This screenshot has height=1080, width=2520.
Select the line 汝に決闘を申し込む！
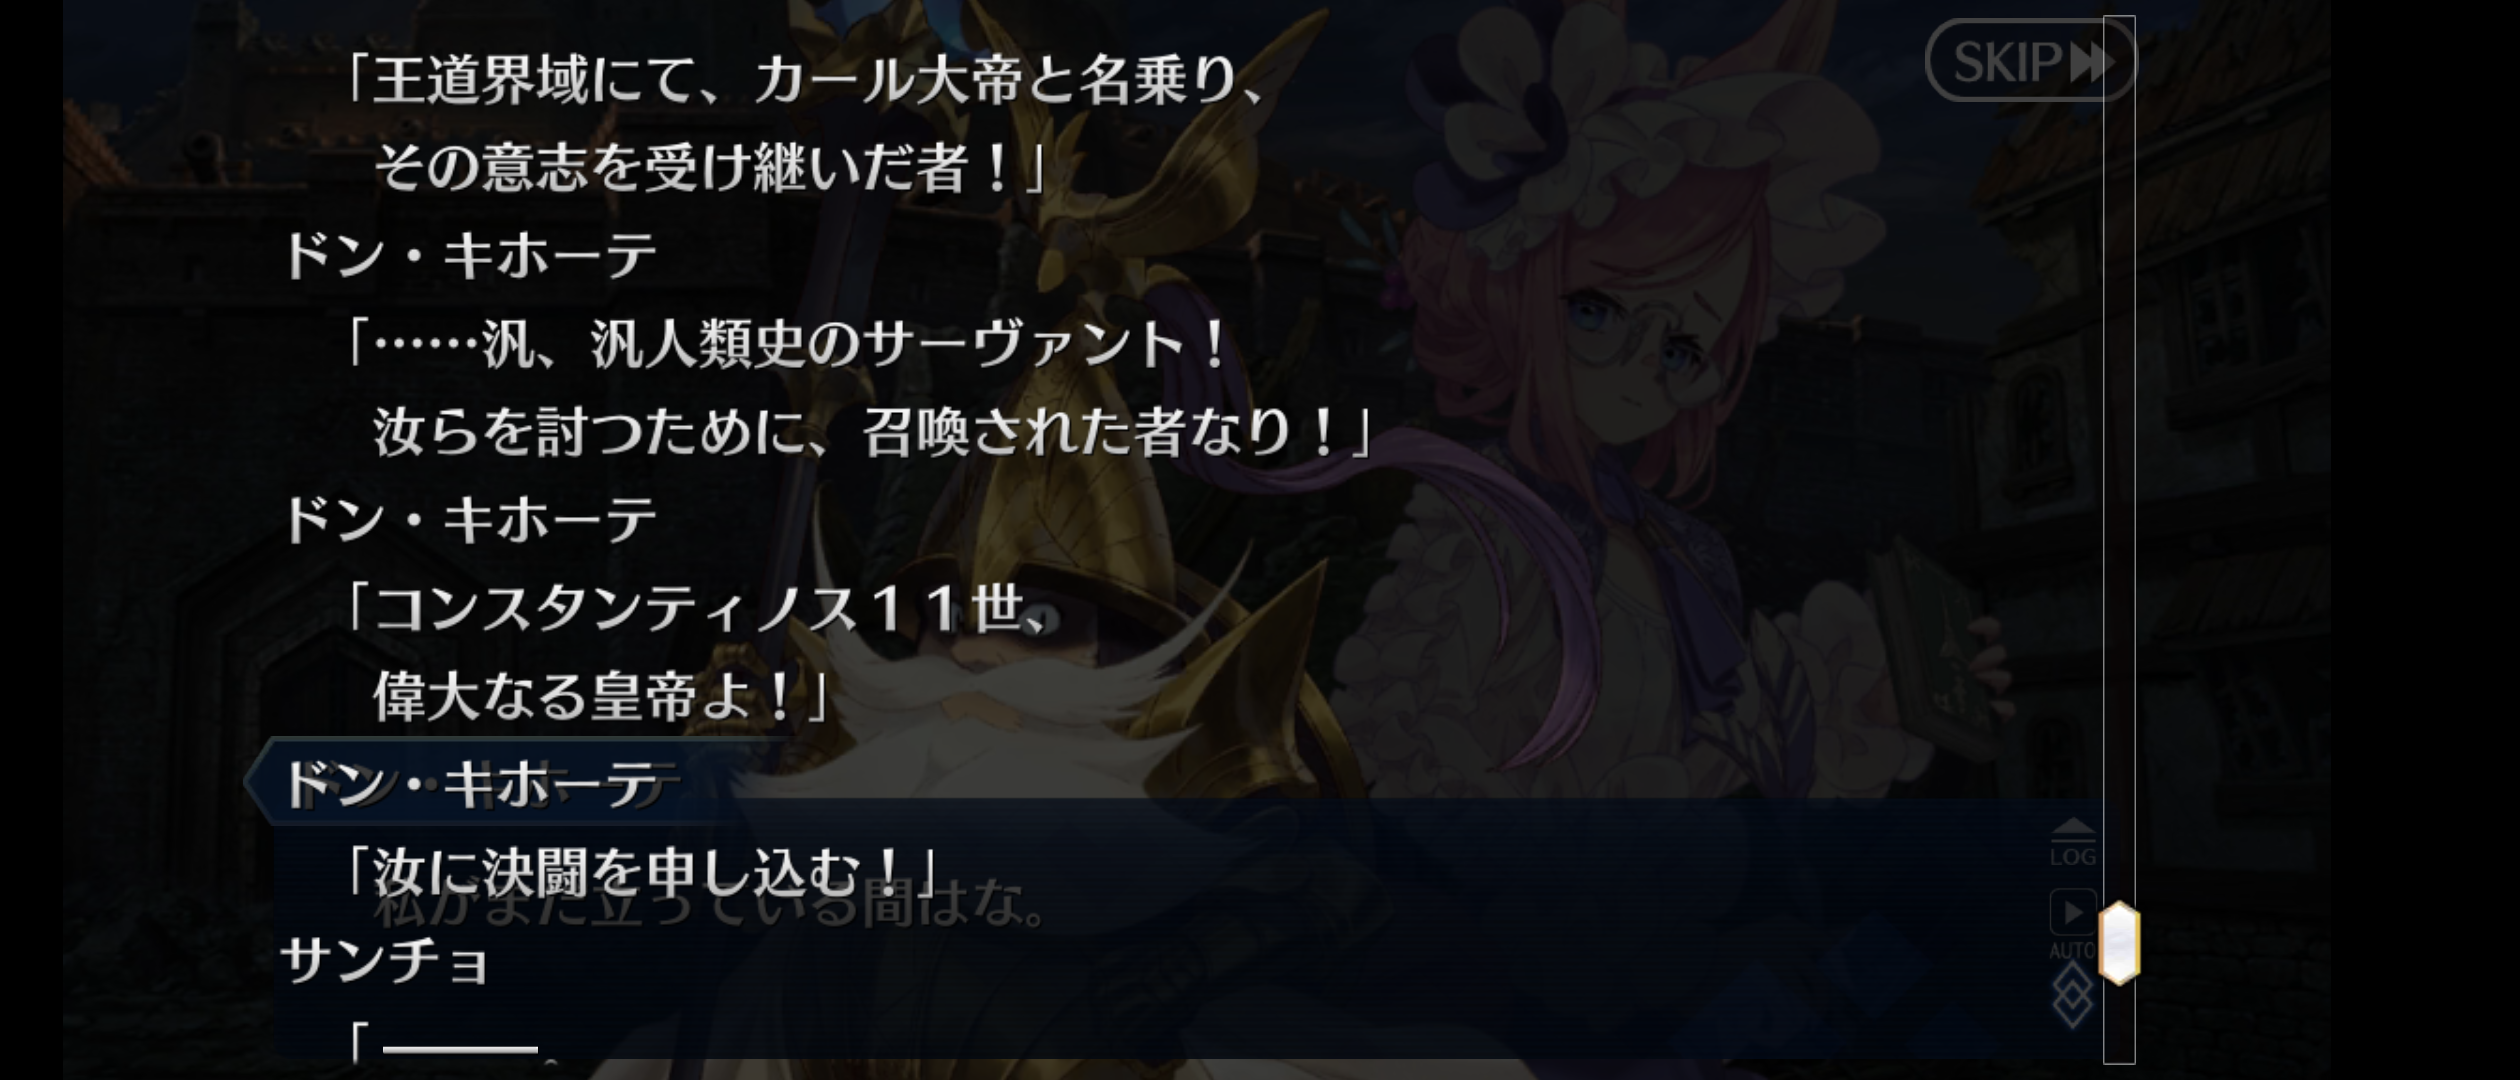point(640,873)
